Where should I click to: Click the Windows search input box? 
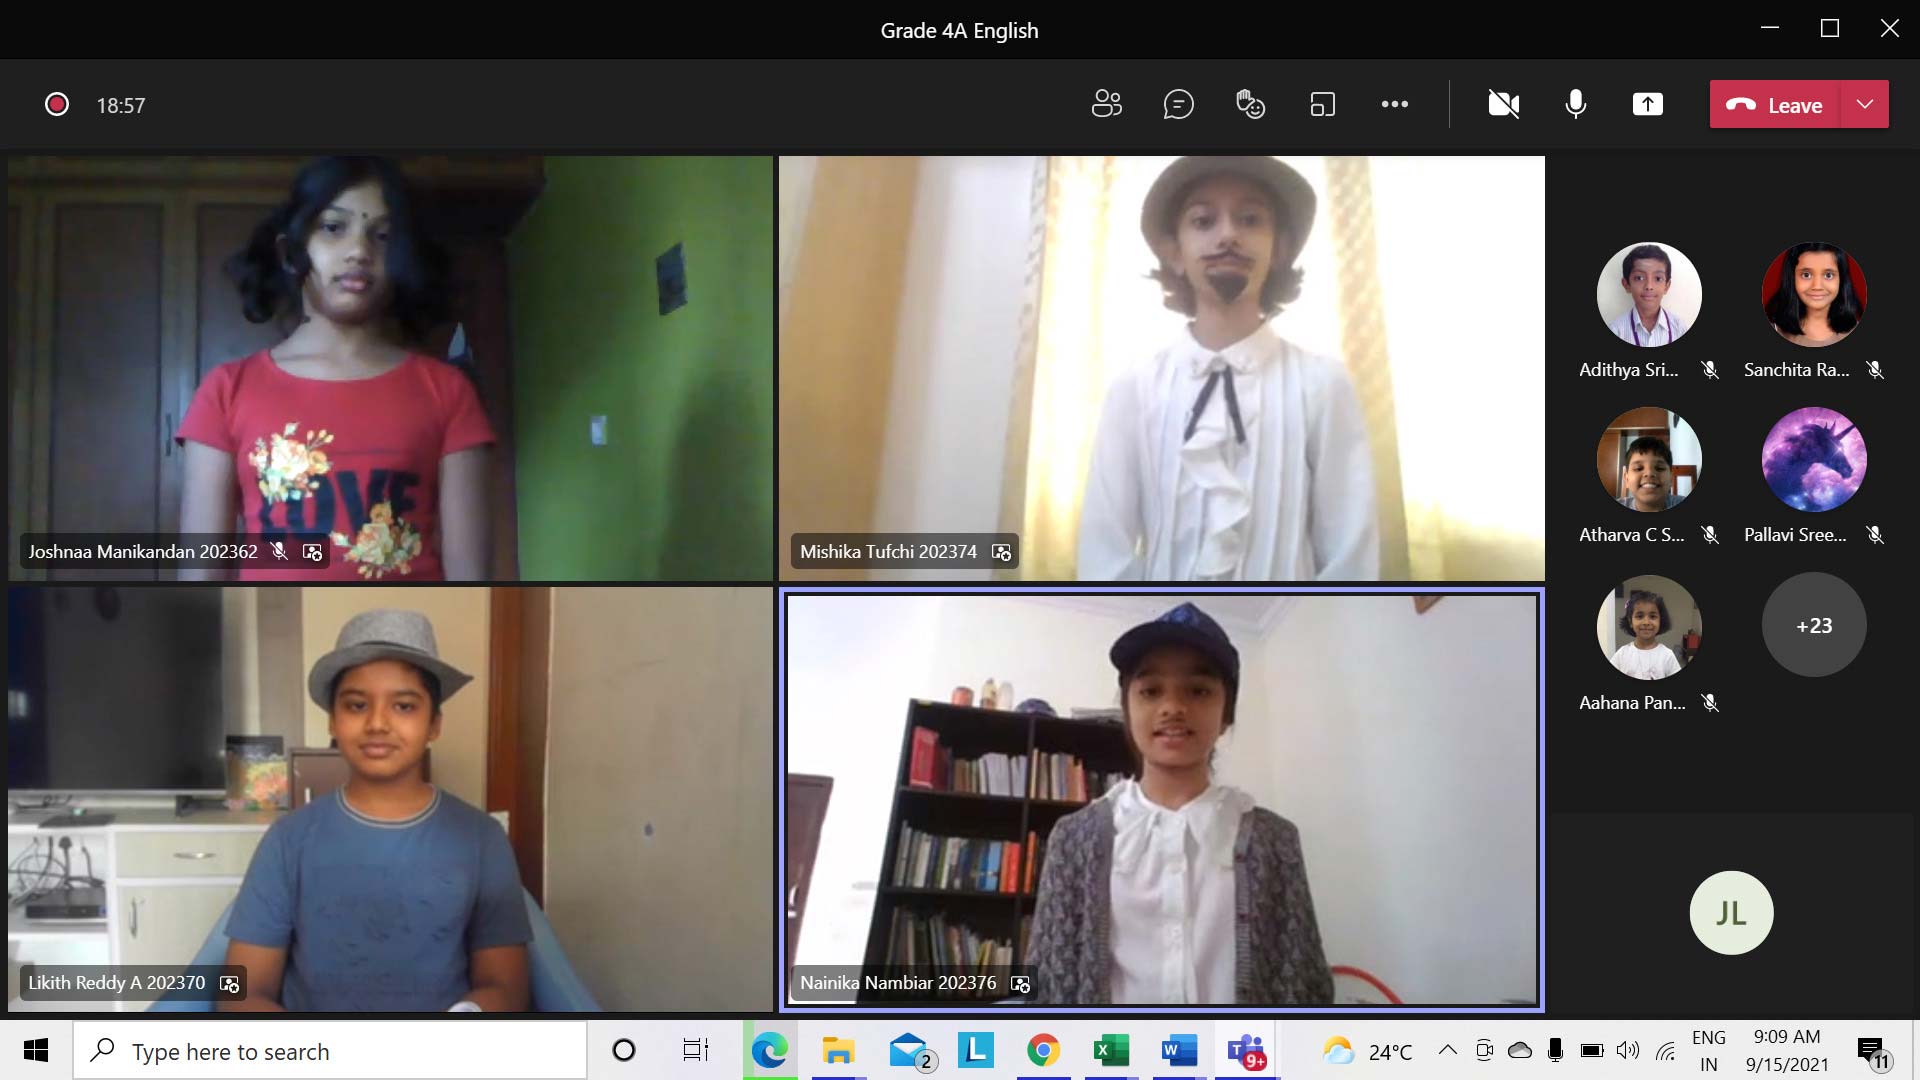330,1051
